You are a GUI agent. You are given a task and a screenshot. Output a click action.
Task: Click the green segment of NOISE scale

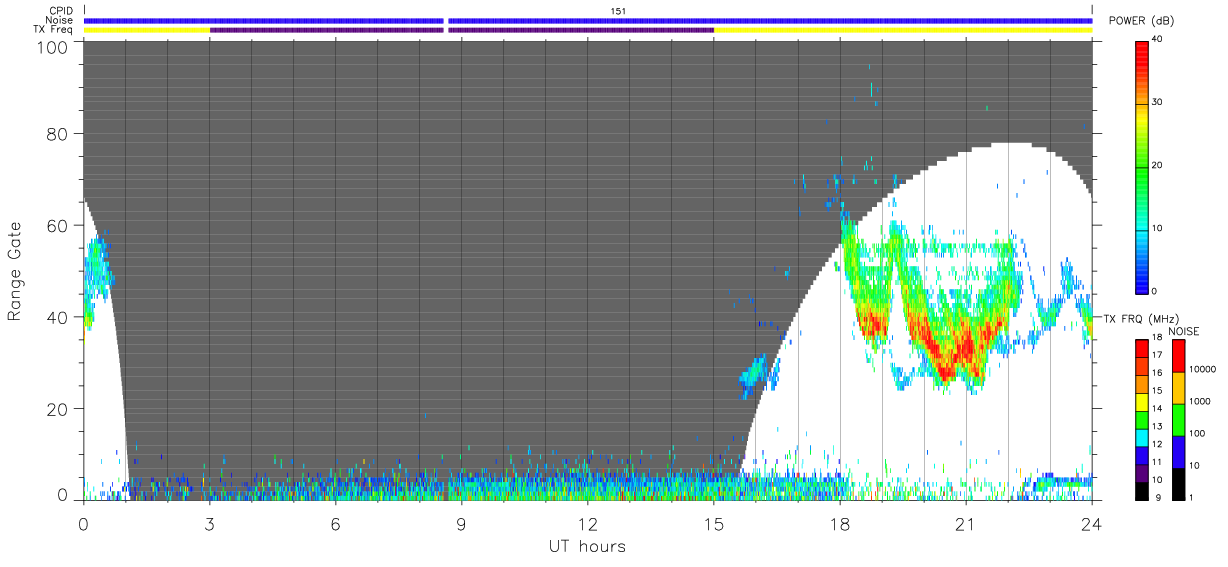click(x=1179, y=420)
